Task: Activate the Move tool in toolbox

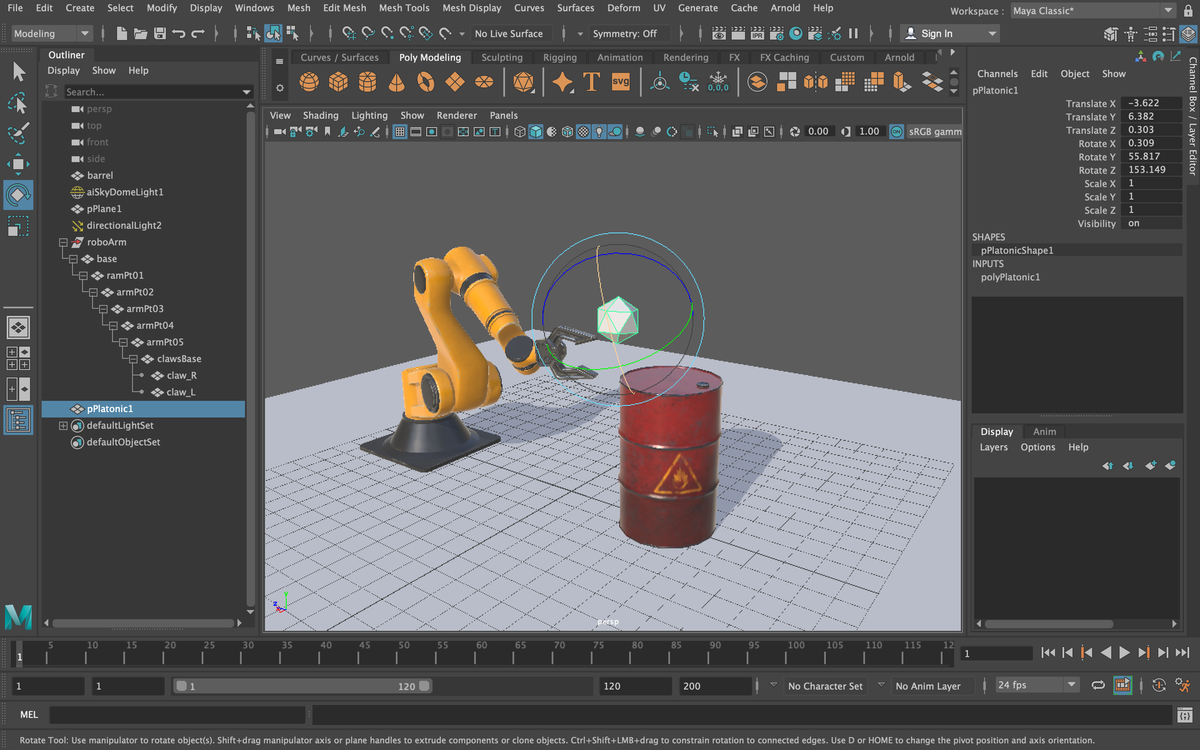Action: pos(18,164)
